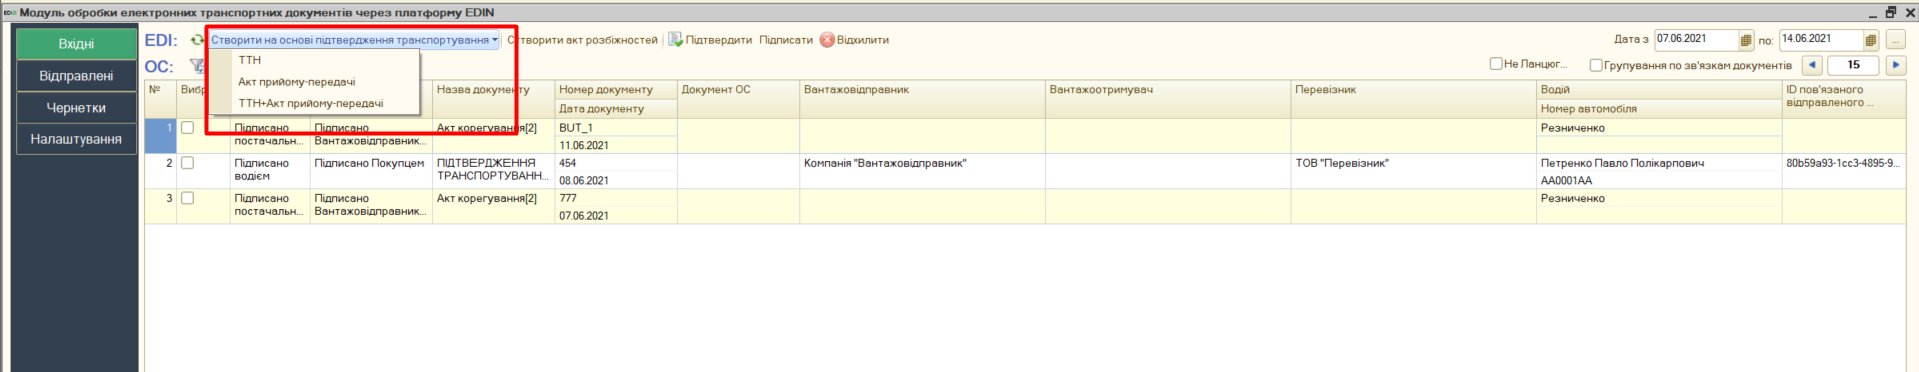Click Вантажоотримувач column header
The image size is (1919, 372).
(x=1168, y=99)
